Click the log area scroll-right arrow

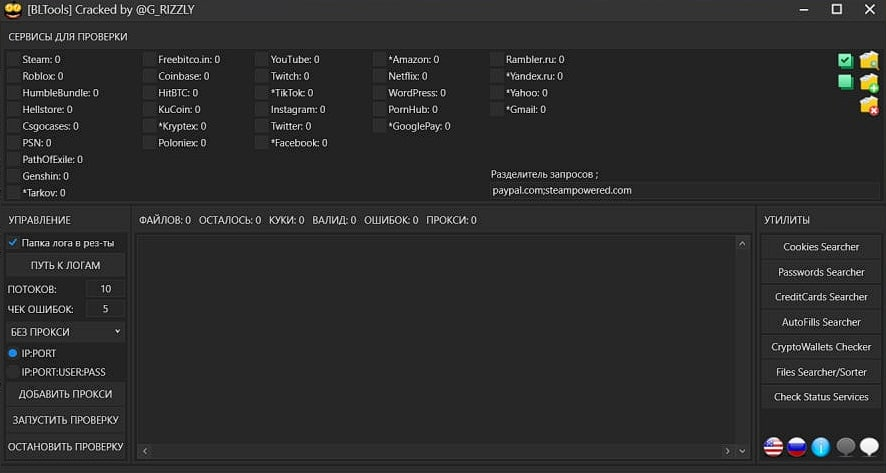728,451
